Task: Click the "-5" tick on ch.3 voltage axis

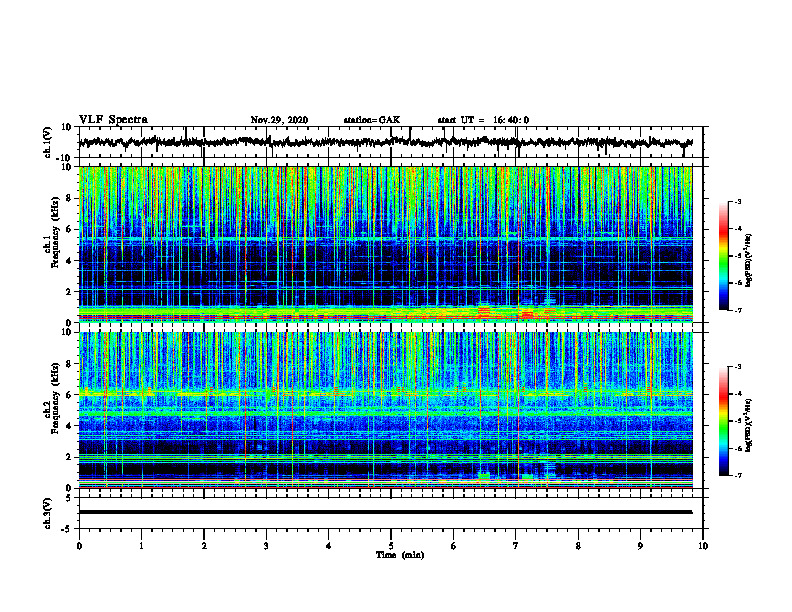Action: point(67,529)
